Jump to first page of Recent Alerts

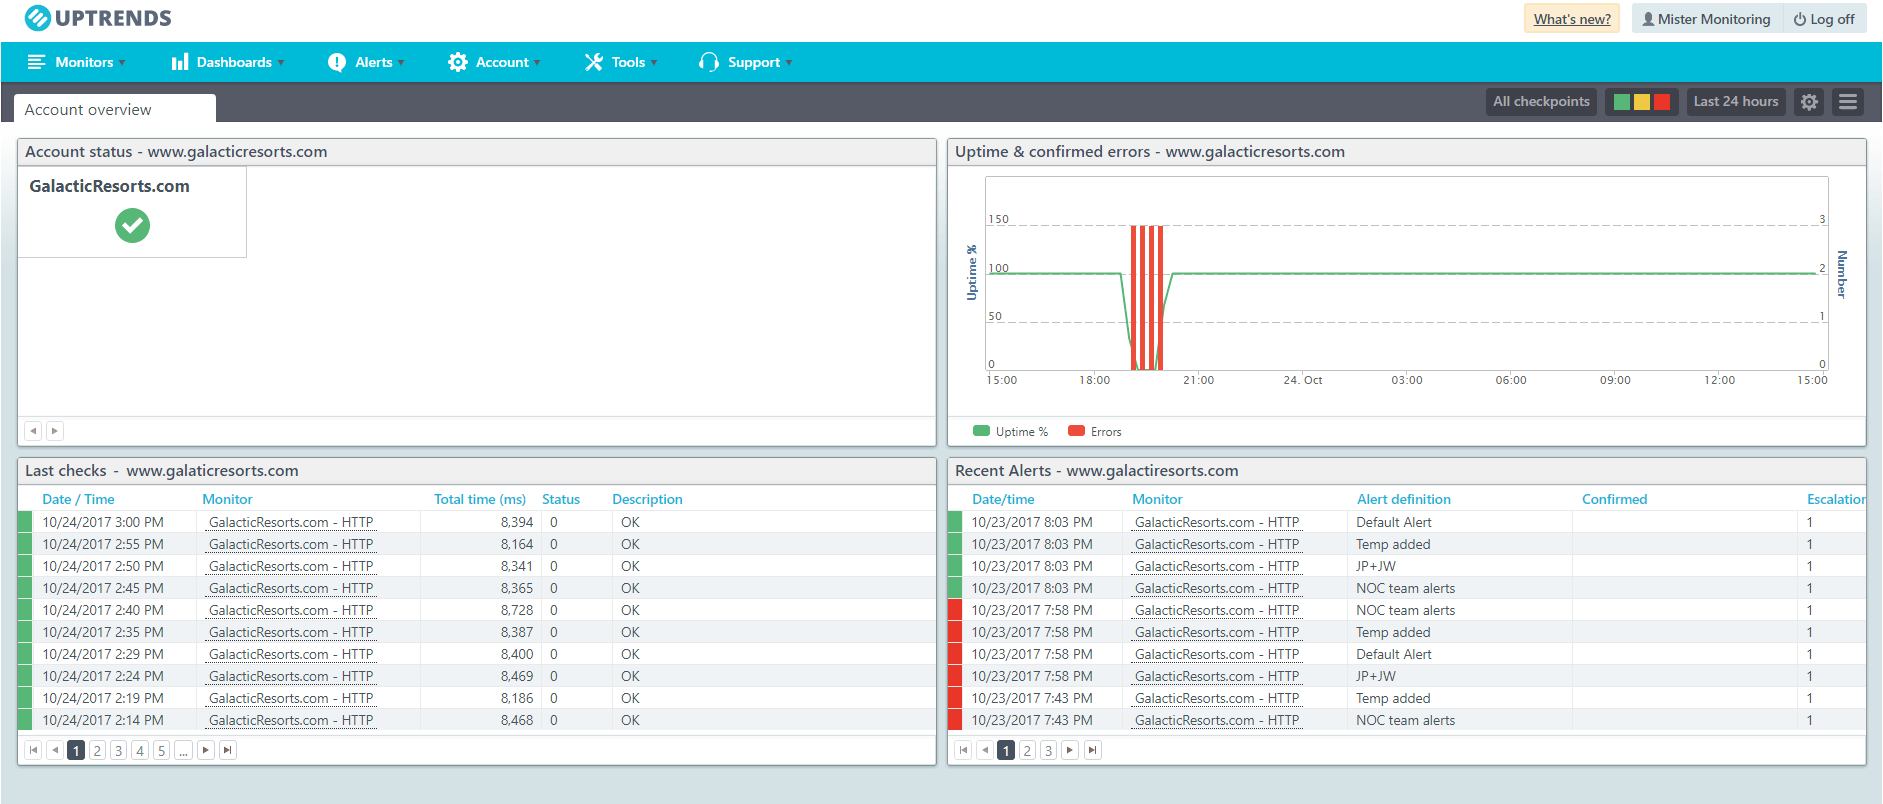(963, 750)
